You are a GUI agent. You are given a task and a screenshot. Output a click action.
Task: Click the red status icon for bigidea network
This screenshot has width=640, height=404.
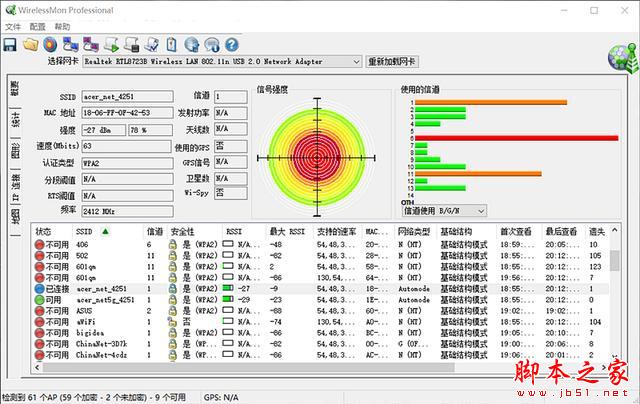[x=39, y=333]
